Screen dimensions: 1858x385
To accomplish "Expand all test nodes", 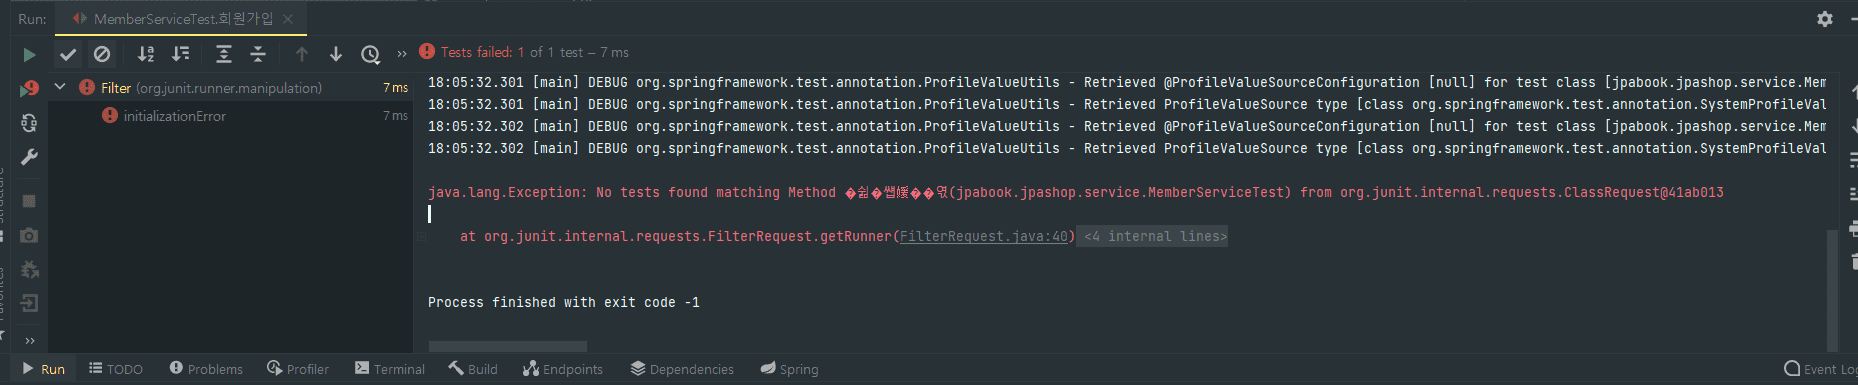I will tap(224, 54).
